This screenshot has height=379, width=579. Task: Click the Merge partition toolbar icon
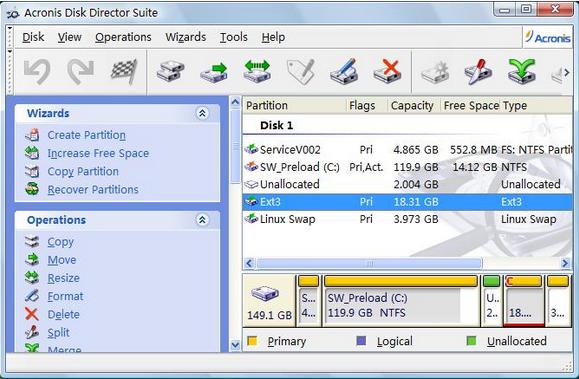tap(521, 71)
